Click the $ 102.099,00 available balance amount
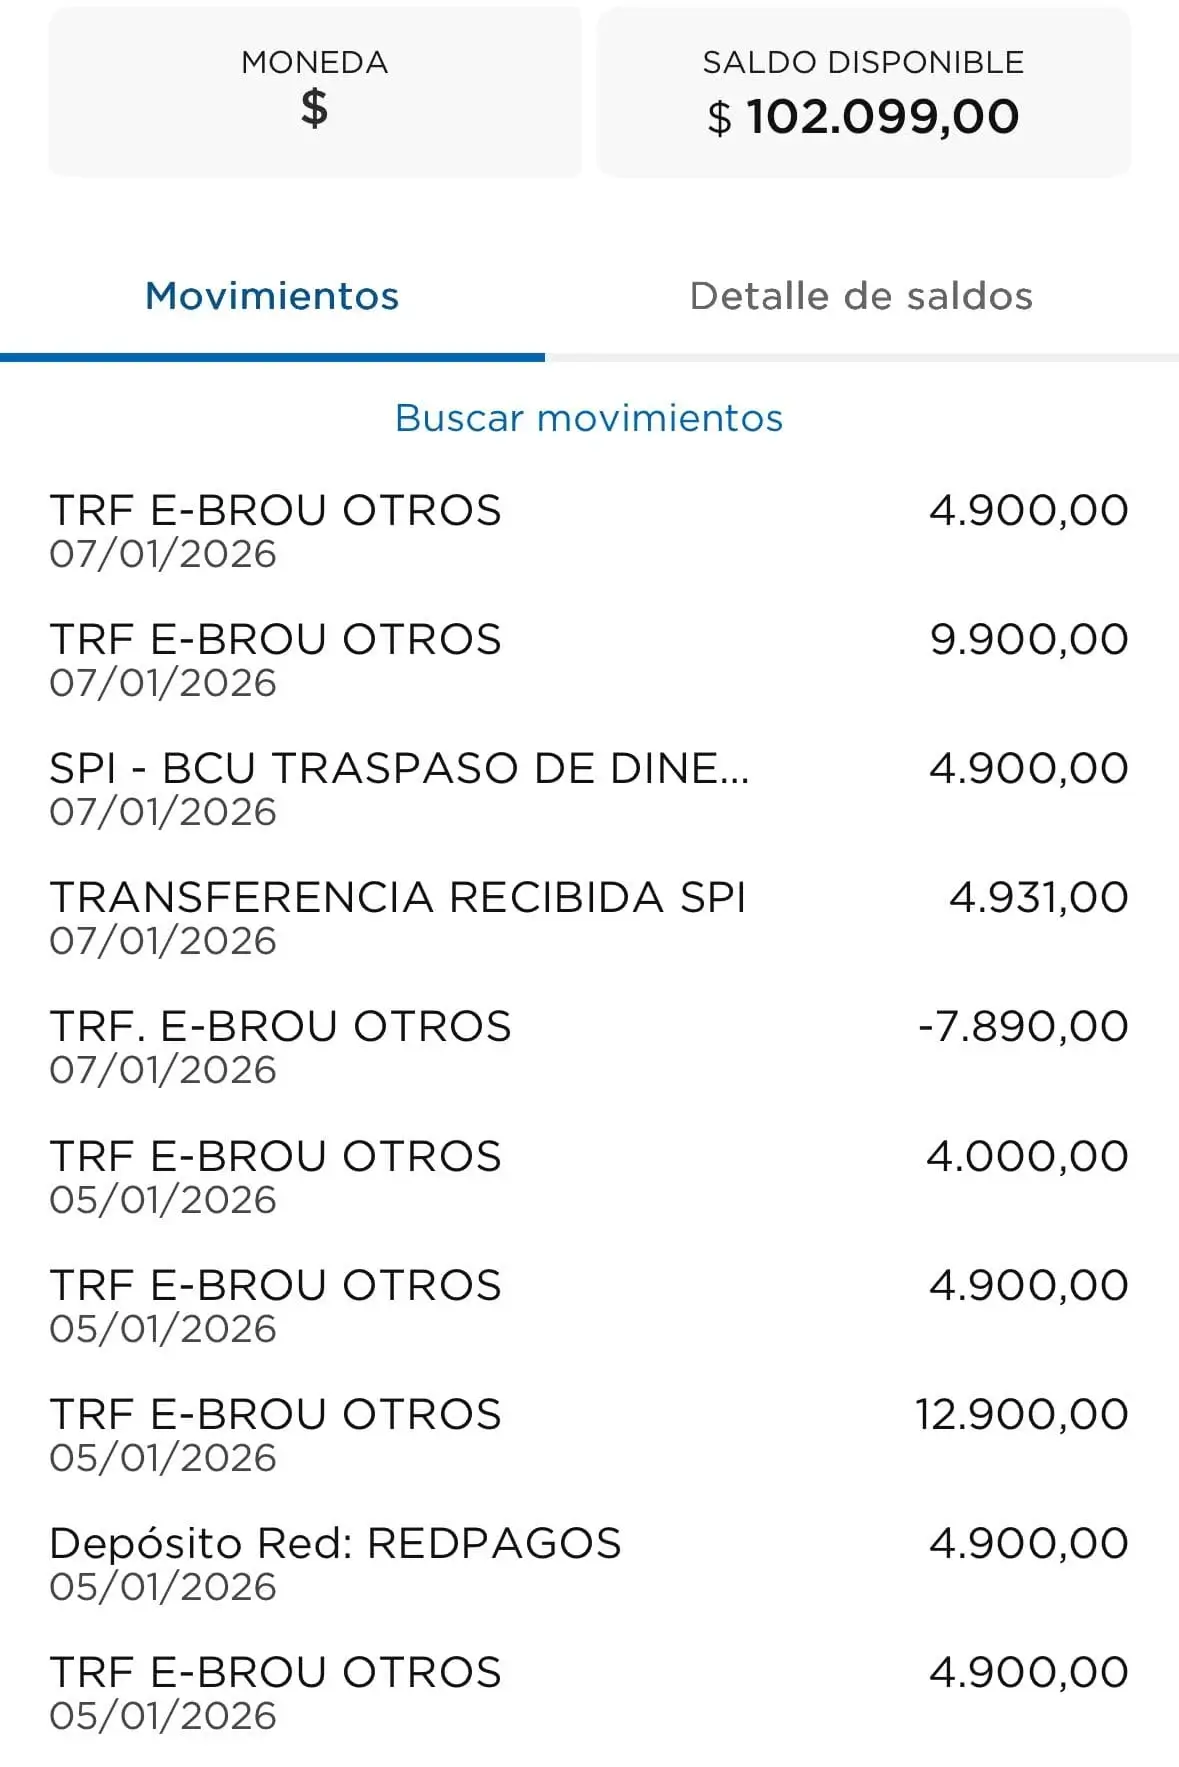The image size is (1179, 1767). (x=863, y=117)
